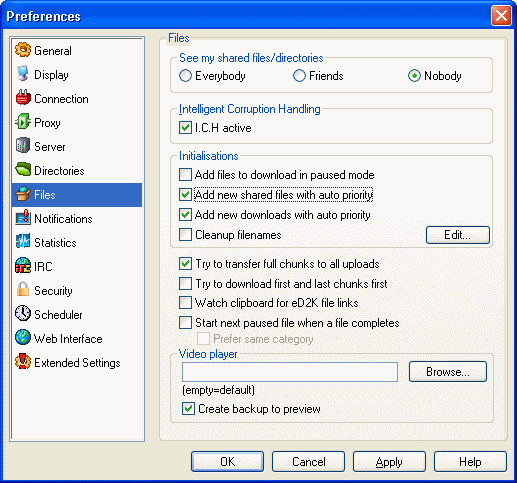
Task: Click the Scheduler clock icon
Action: [23, 314]
